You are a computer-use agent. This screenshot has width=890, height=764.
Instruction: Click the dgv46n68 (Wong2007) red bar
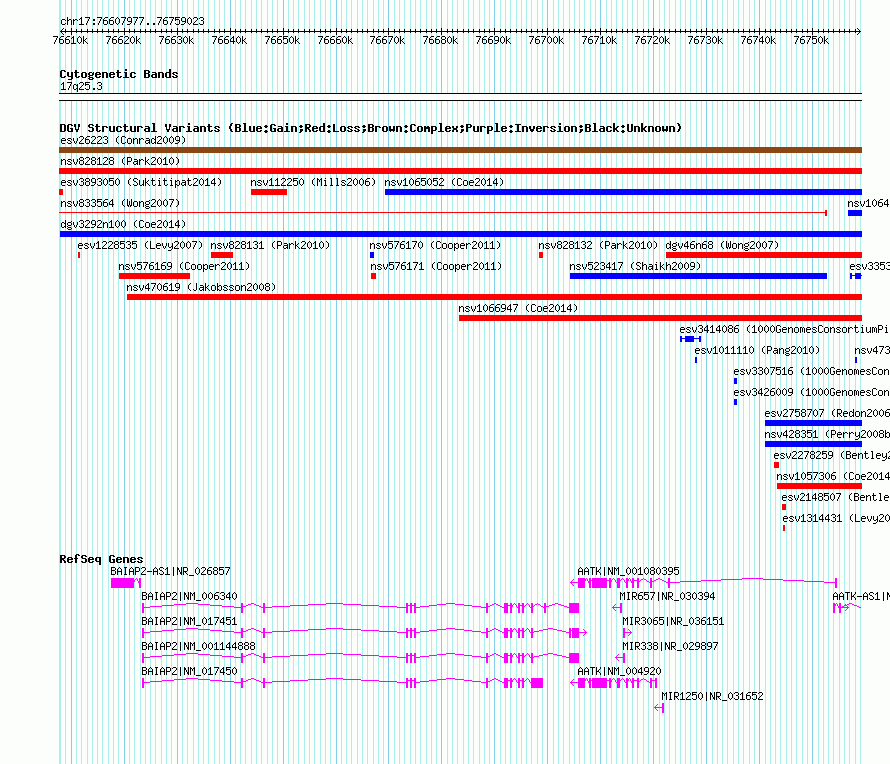pyautogui.click(x=764, y=255)
